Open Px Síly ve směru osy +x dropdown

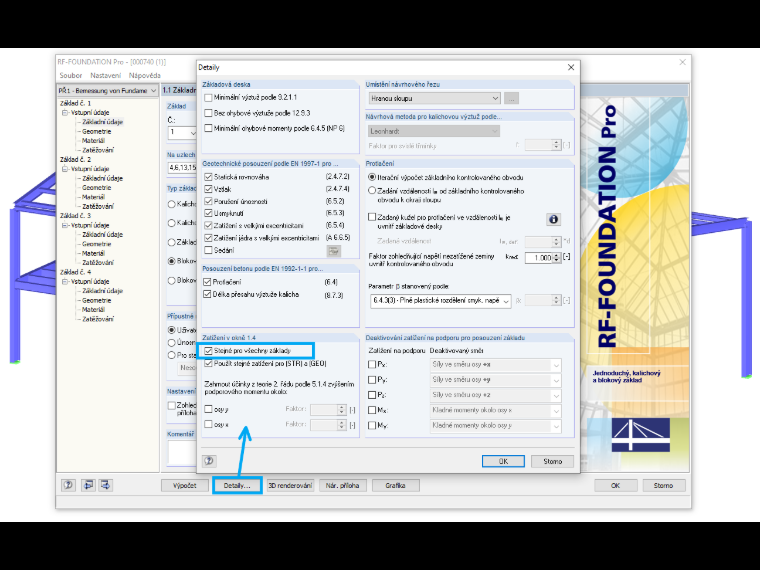click(495, 364)
